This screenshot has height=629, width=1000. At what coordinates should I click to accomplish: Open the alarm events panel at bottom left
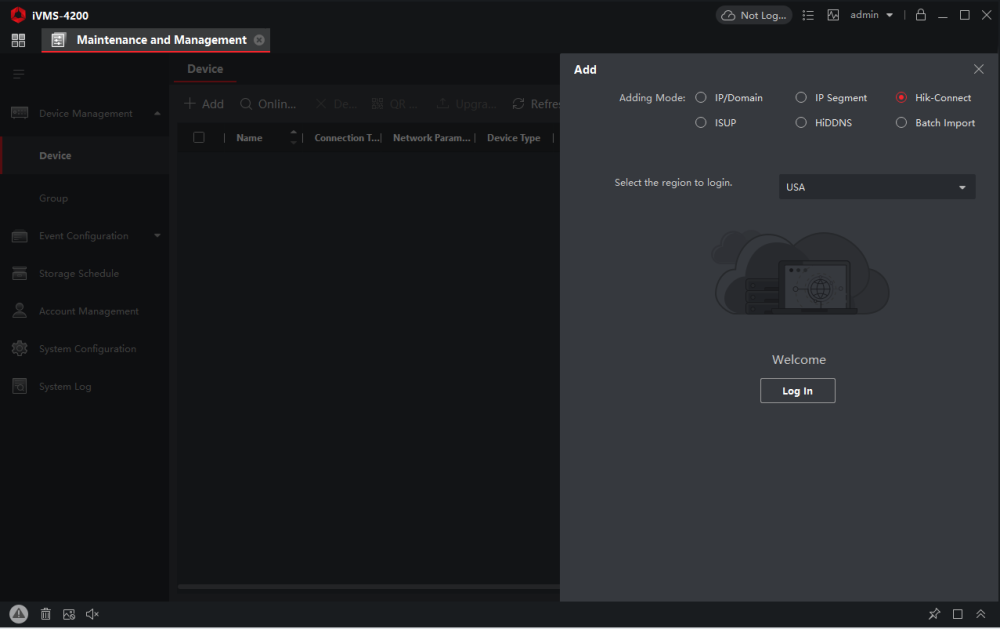(x=18, y=613)
